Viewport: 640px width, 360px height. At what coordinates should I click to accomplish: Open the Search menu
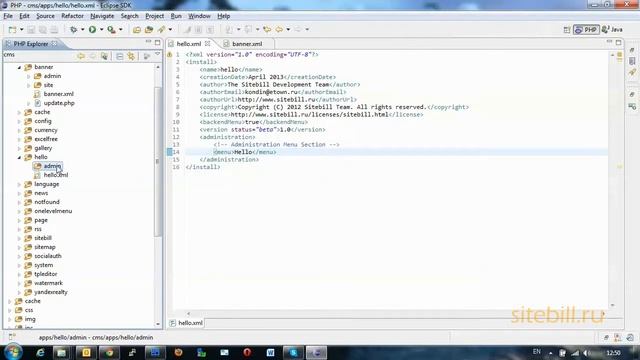(129, 16)
